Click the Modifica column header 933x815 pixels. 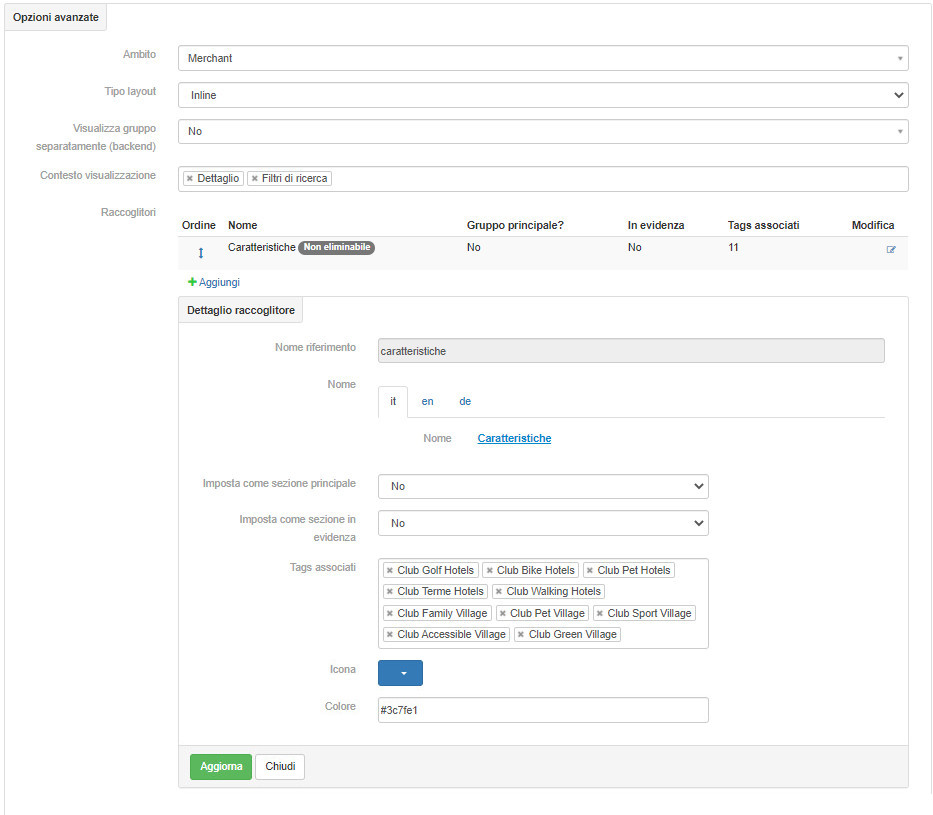click(x=873, y=225)
